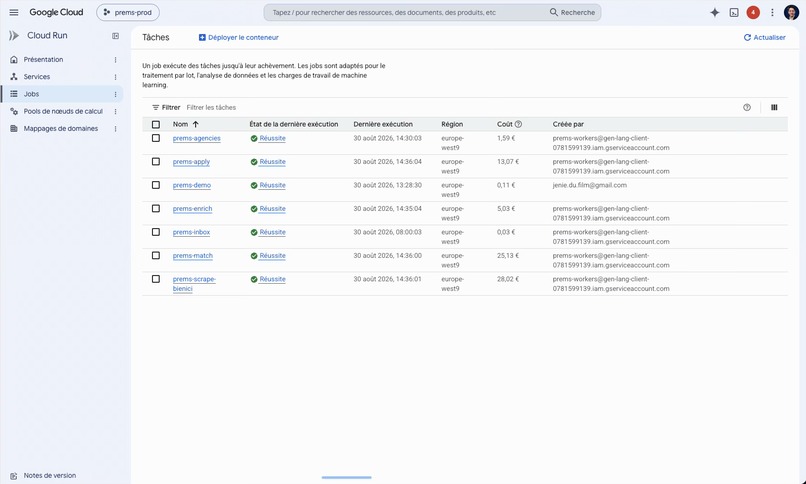
Task: Open the prems-prod project selector
Action: coord(128,12)
